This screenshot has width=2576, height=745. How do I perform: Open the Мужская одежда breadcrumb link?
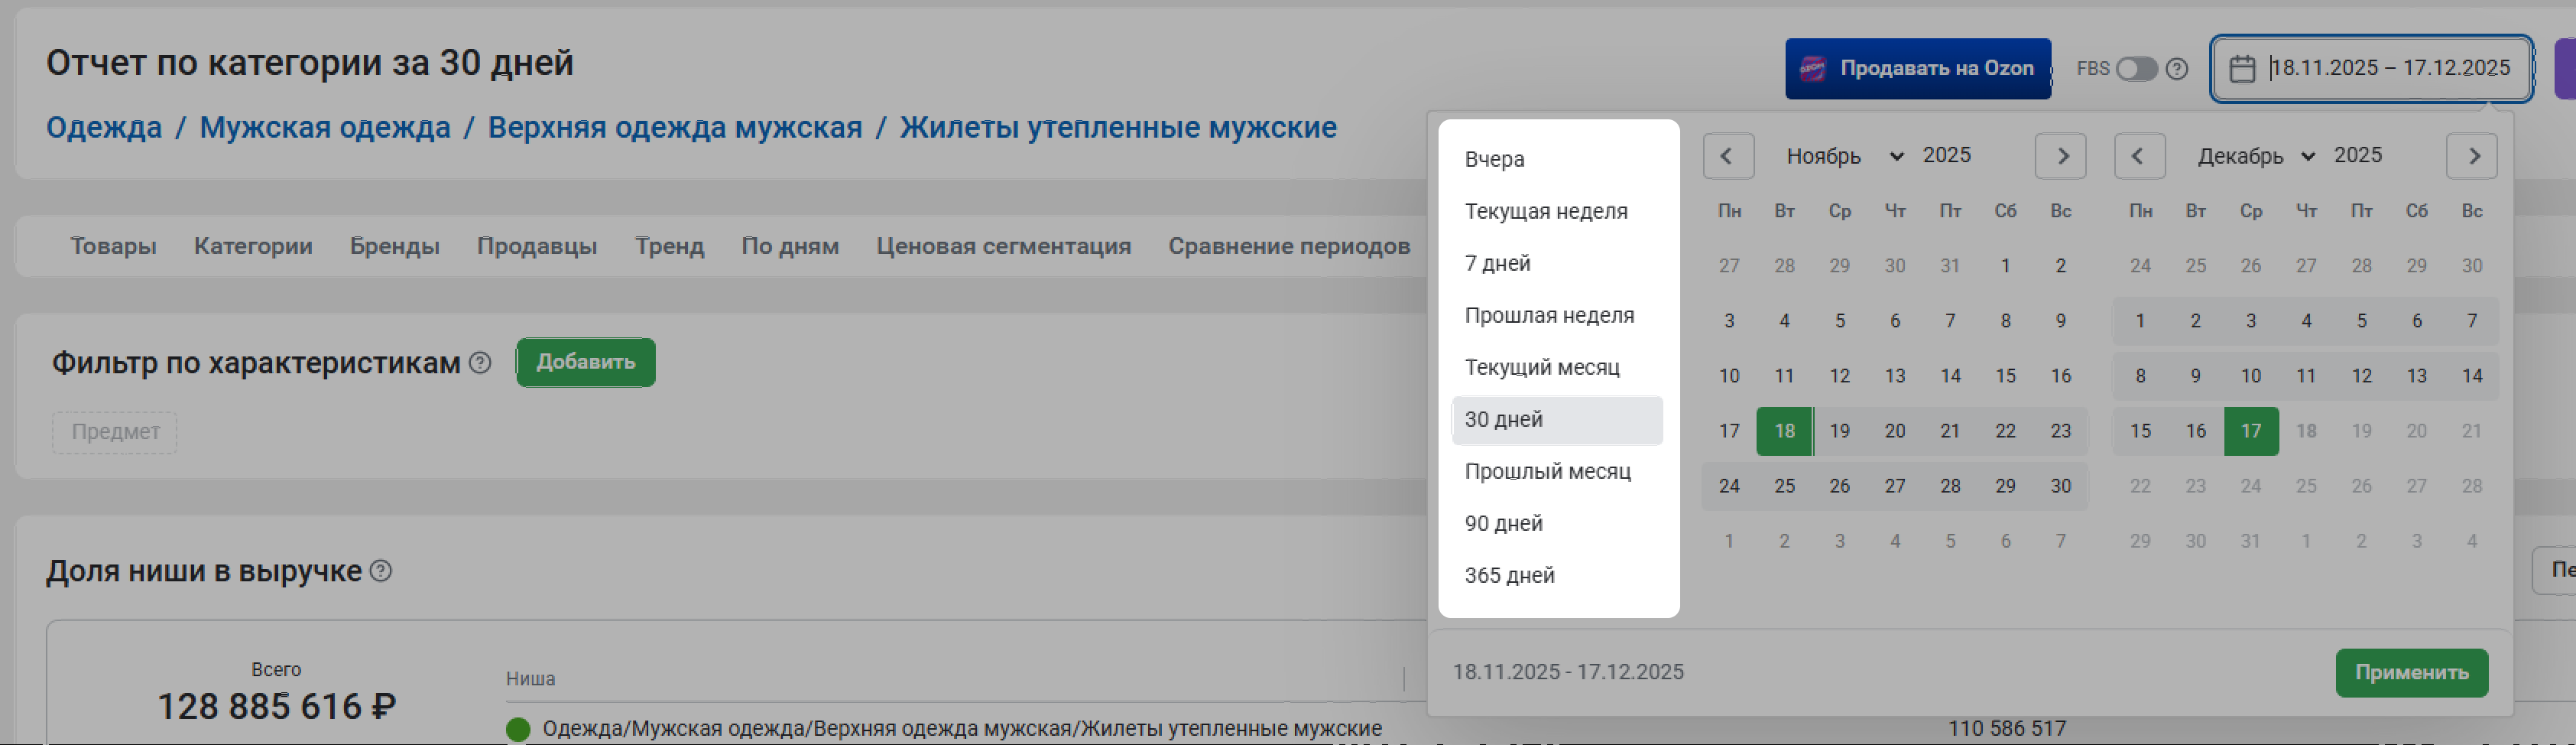click(324, 128)
